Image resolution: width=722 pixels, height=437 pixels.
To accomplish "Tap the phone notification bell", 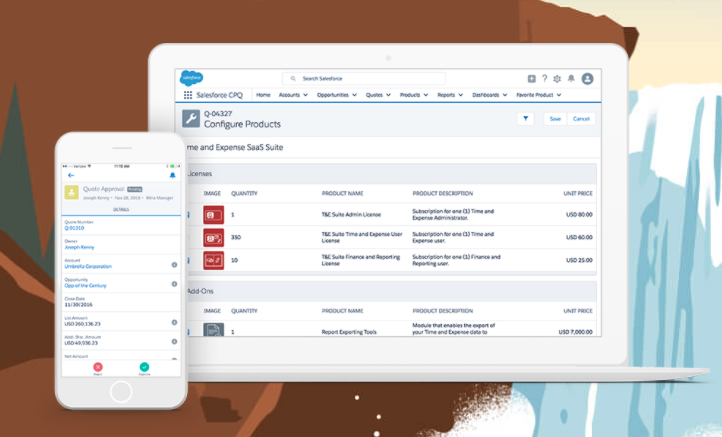I will [172, 175].
